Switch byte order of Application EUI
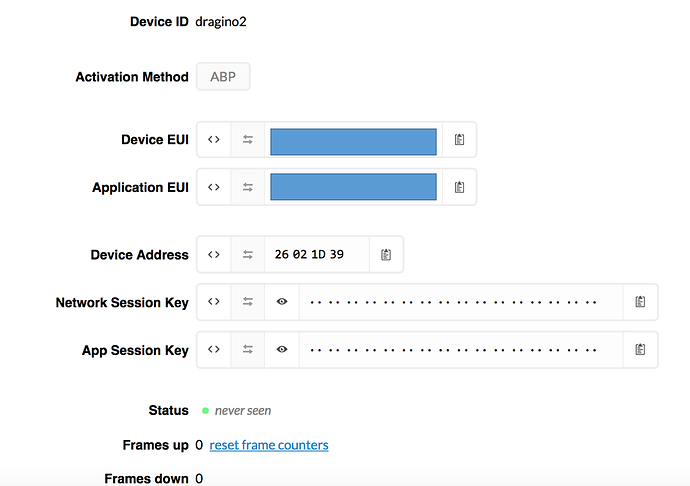 click(248, 187)
